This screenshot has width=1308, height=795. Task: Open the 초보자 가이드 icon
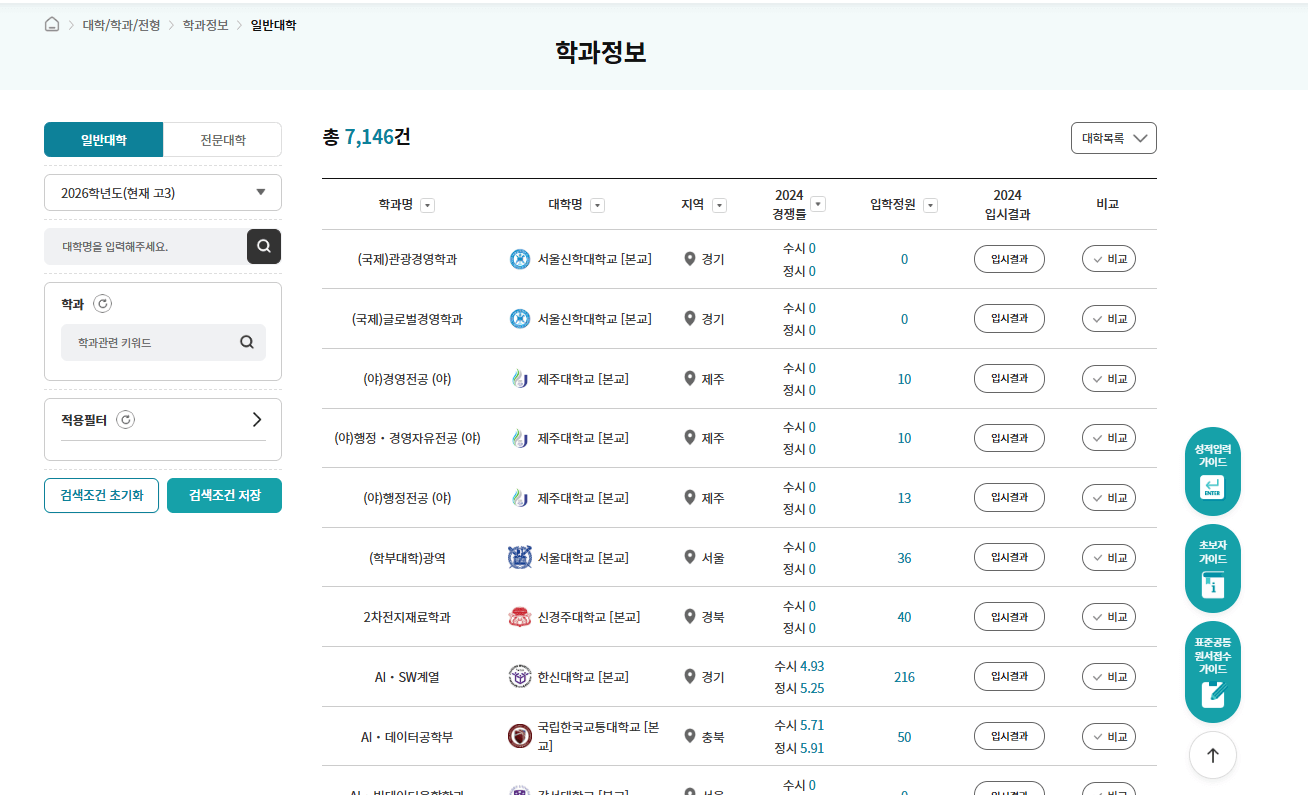1212,568
